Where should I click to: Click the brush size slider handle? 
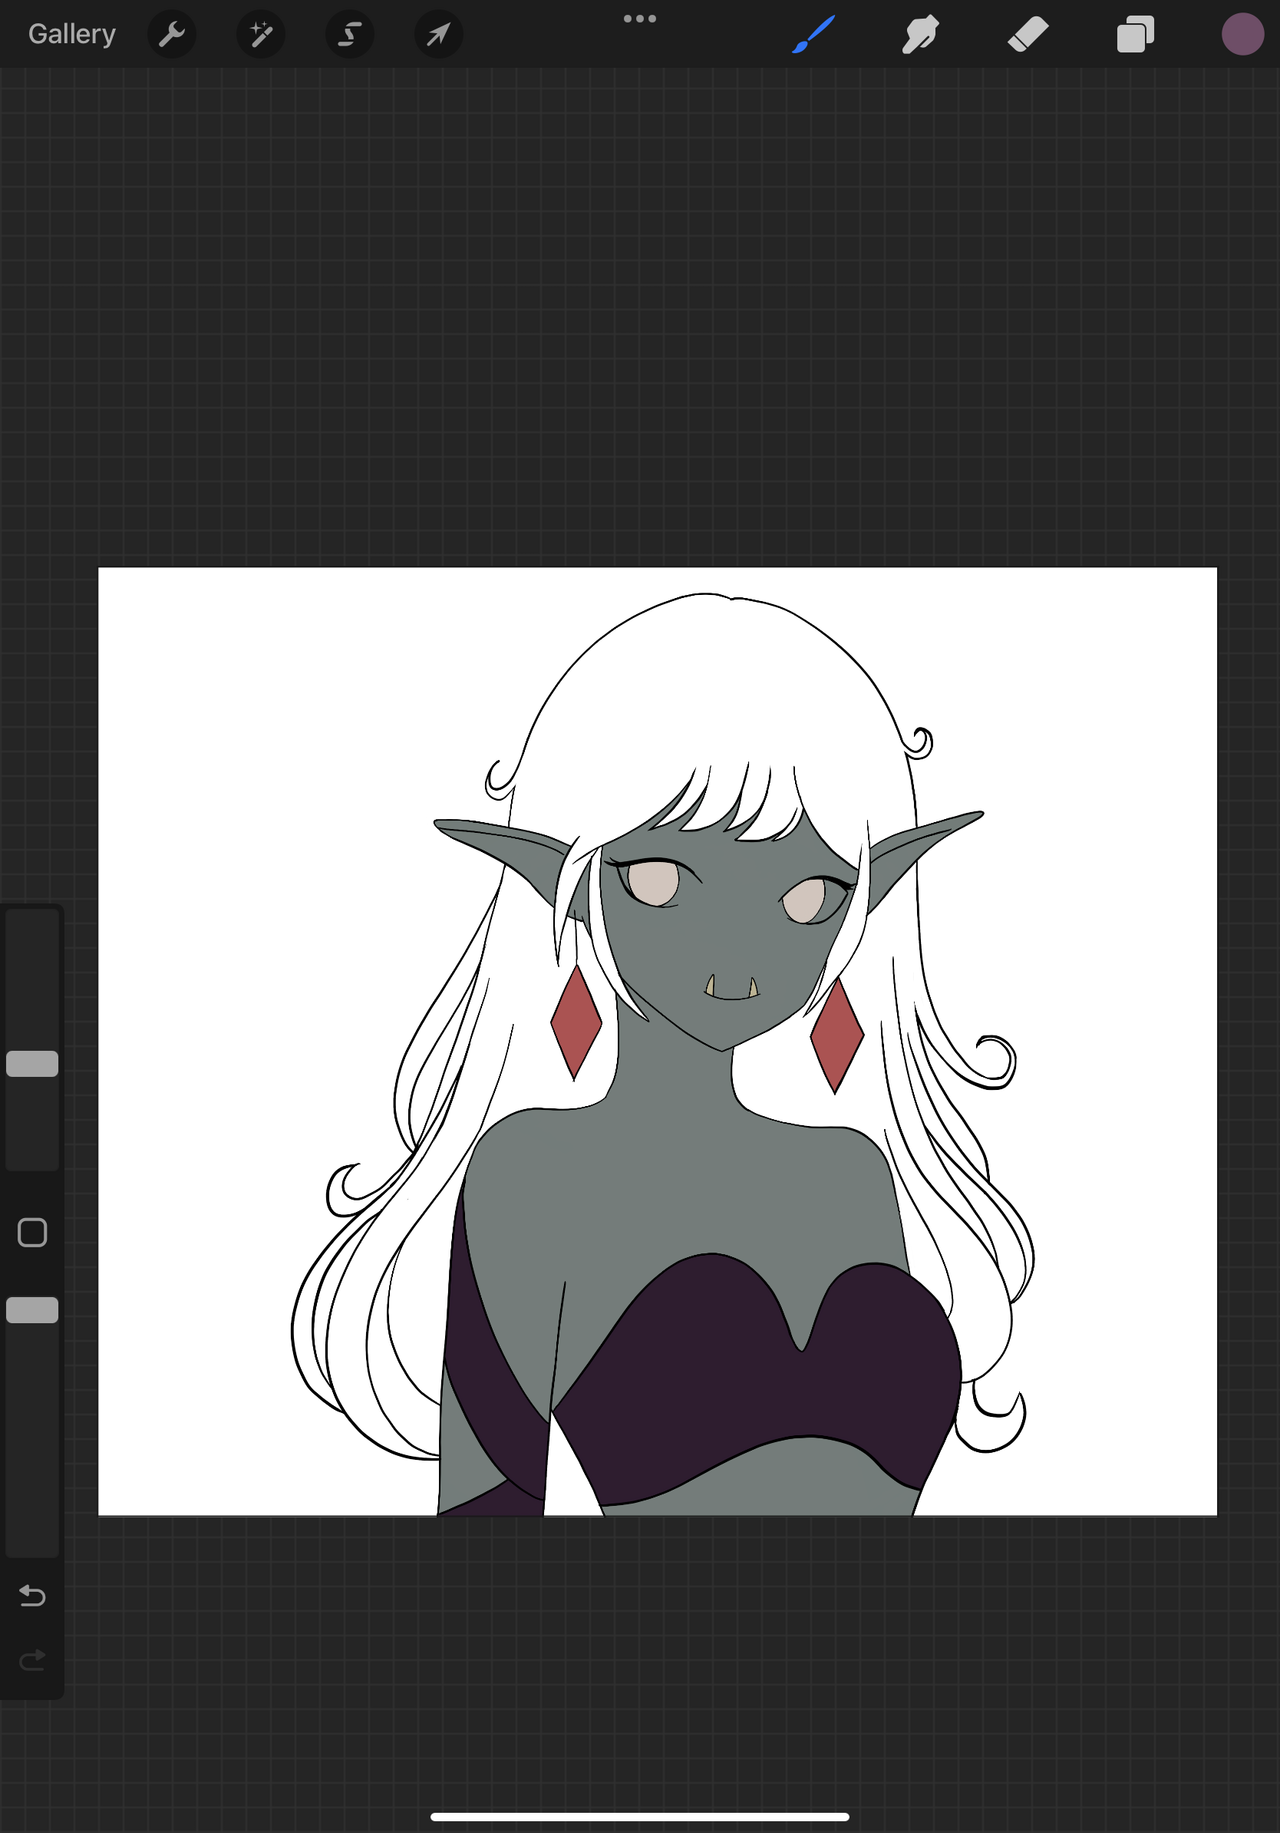click(x=32, y=1064)
